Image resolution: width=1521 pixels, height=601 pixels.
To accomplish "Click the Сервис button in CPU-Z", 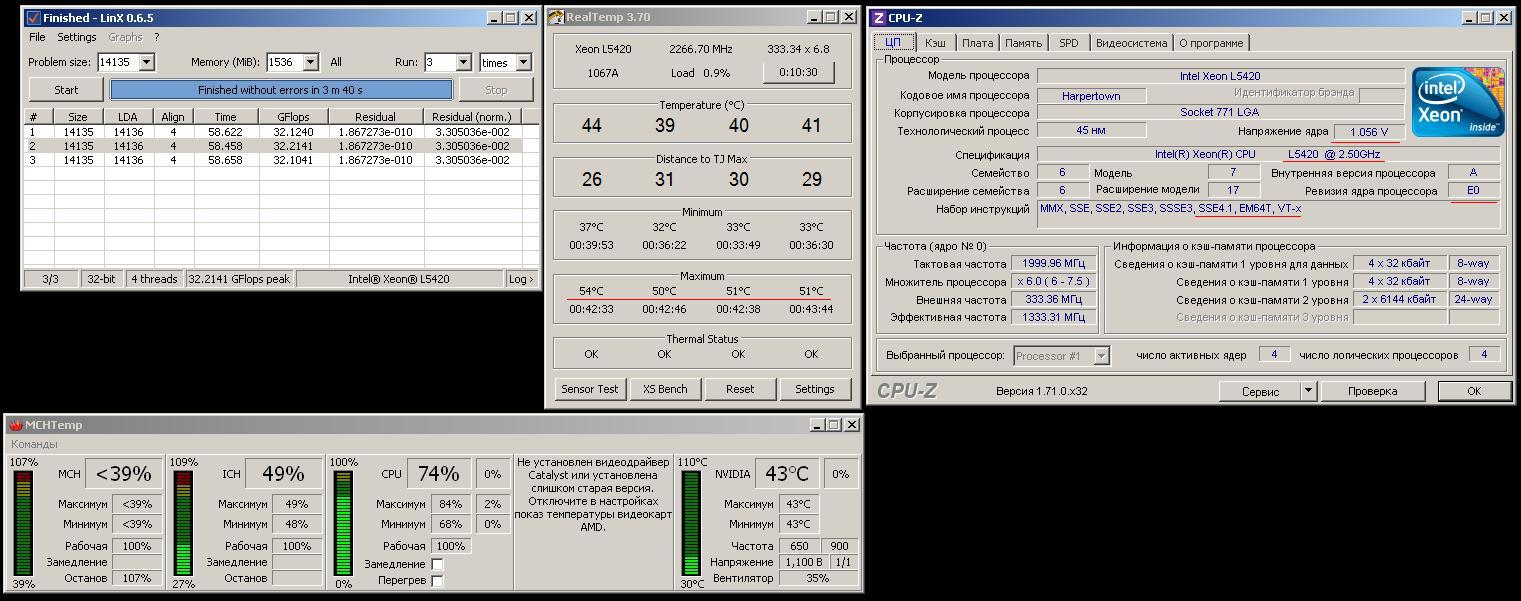I will (x=1260, y=391).
